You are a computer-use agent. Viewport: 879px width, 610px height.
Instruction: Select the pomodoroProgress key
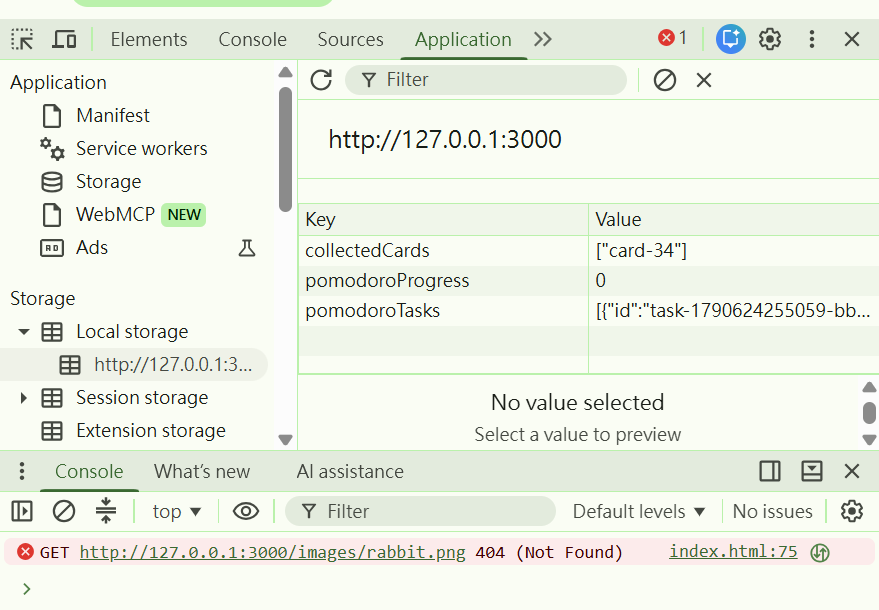[x=387, y=280]
